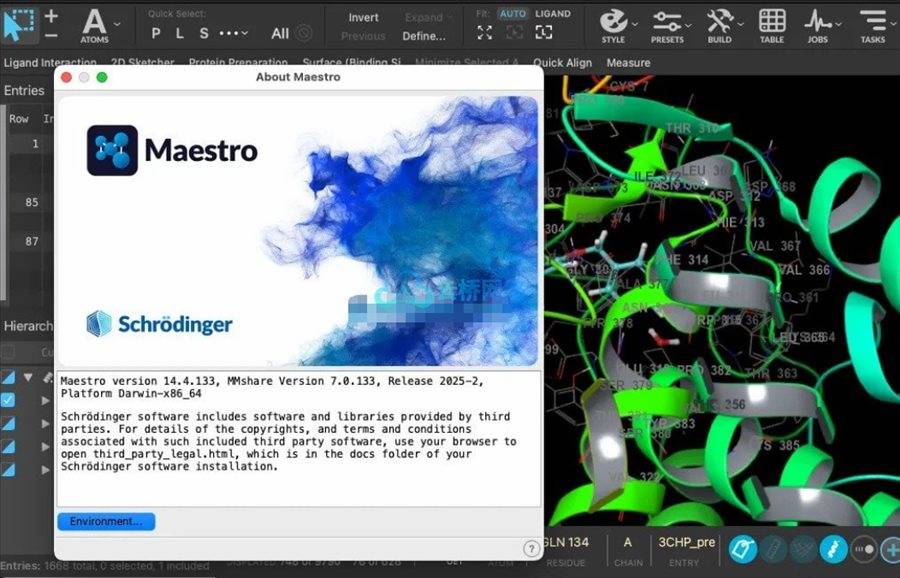This screenshot has width=900, height=578.
Task: Click the Environment... button
Action: [x=106, y=521]
